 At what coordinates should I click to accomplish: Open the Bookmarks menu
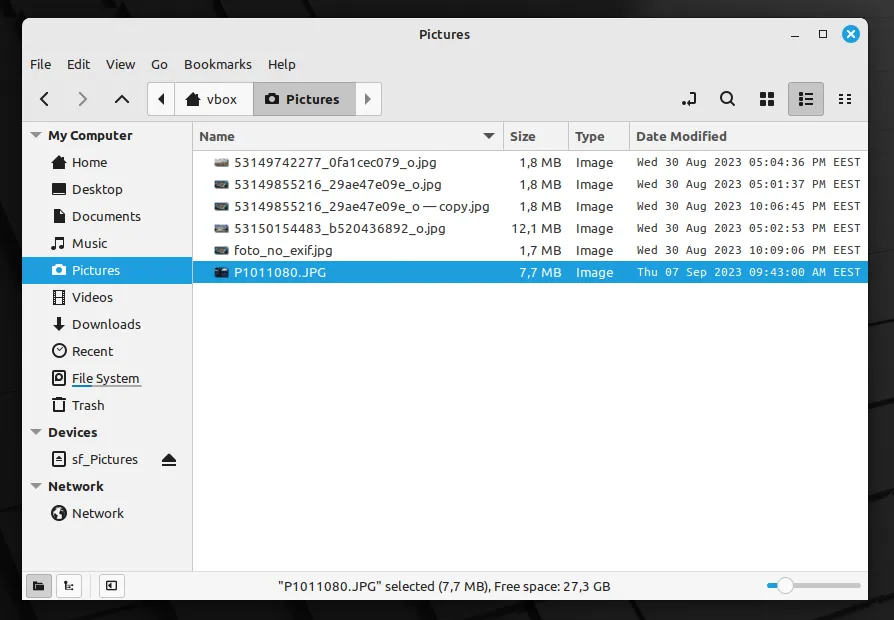pyautogui.click(x=218, y=64)
